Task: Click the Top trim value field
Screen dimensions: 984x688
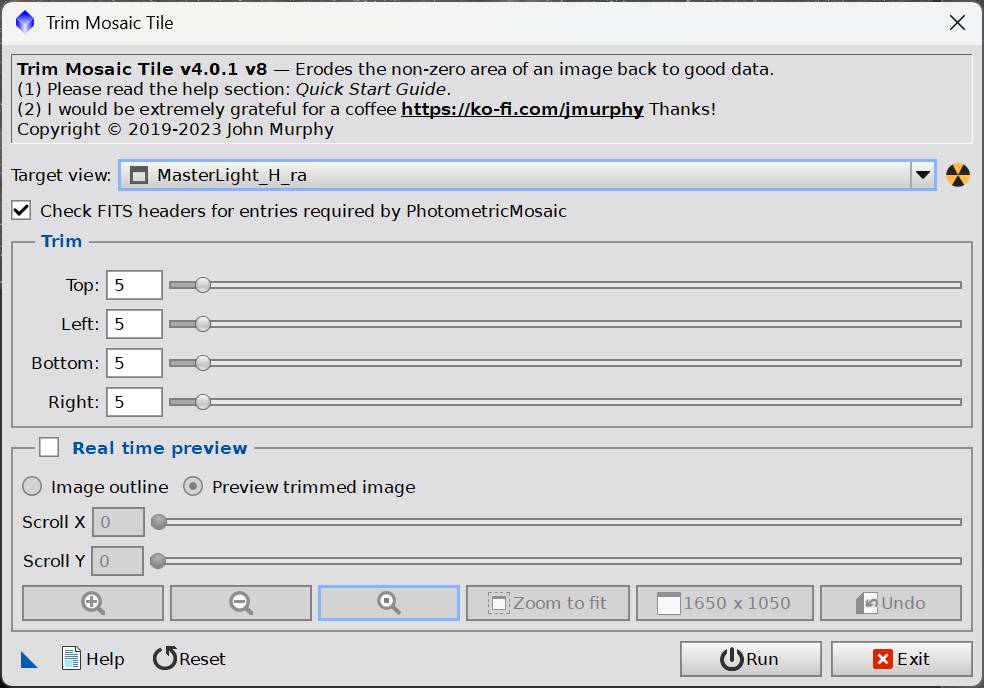Action: click(x=134, y=285)
